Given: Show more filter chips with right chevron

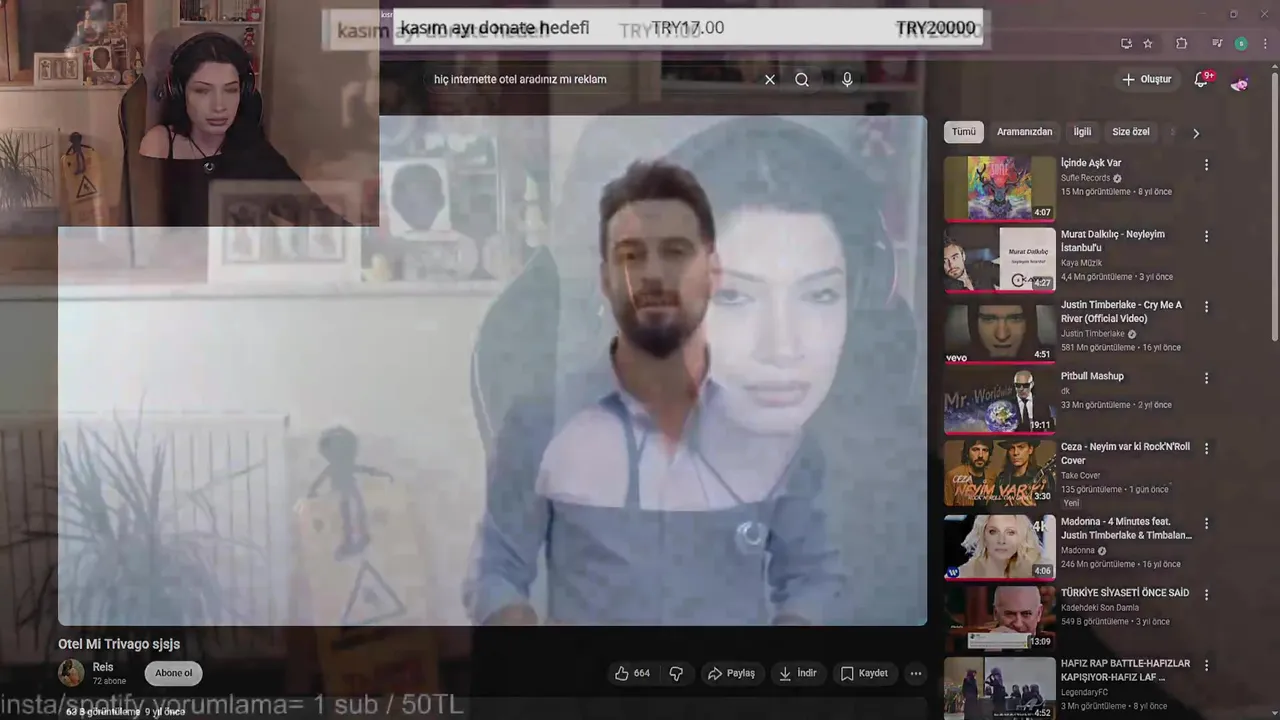Looking at the screenshot, I should click(x=1195, y=133).
